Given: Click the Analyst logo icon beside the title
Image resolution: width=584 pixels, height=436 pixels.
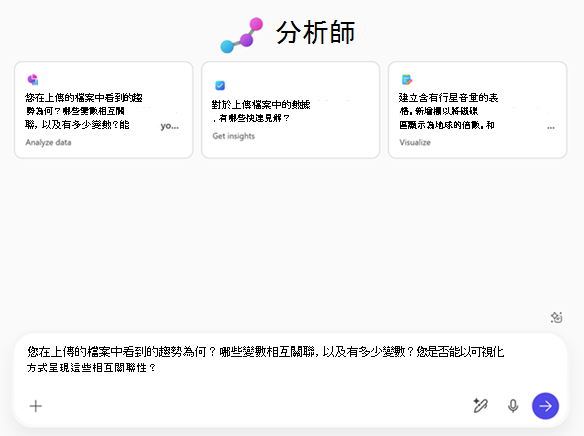Looking at the screenshot, I should (x=242, y=35).
